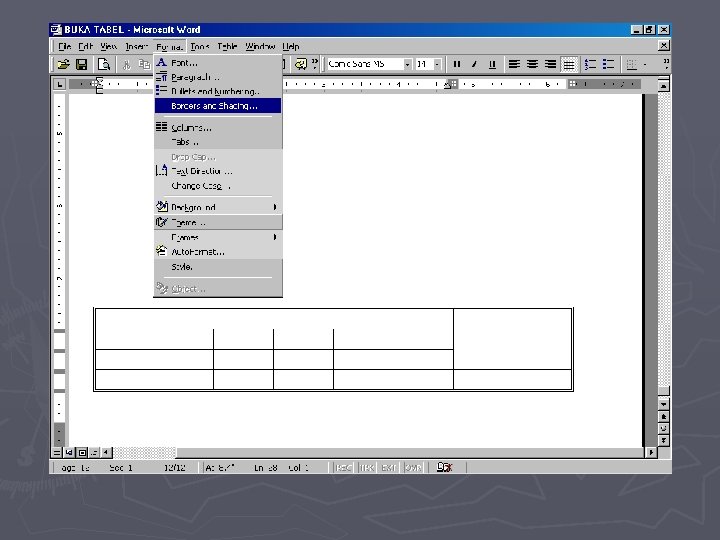Choose Paragraph... menu entry
This screenshot has height=540, width=720.
point(218,77)
